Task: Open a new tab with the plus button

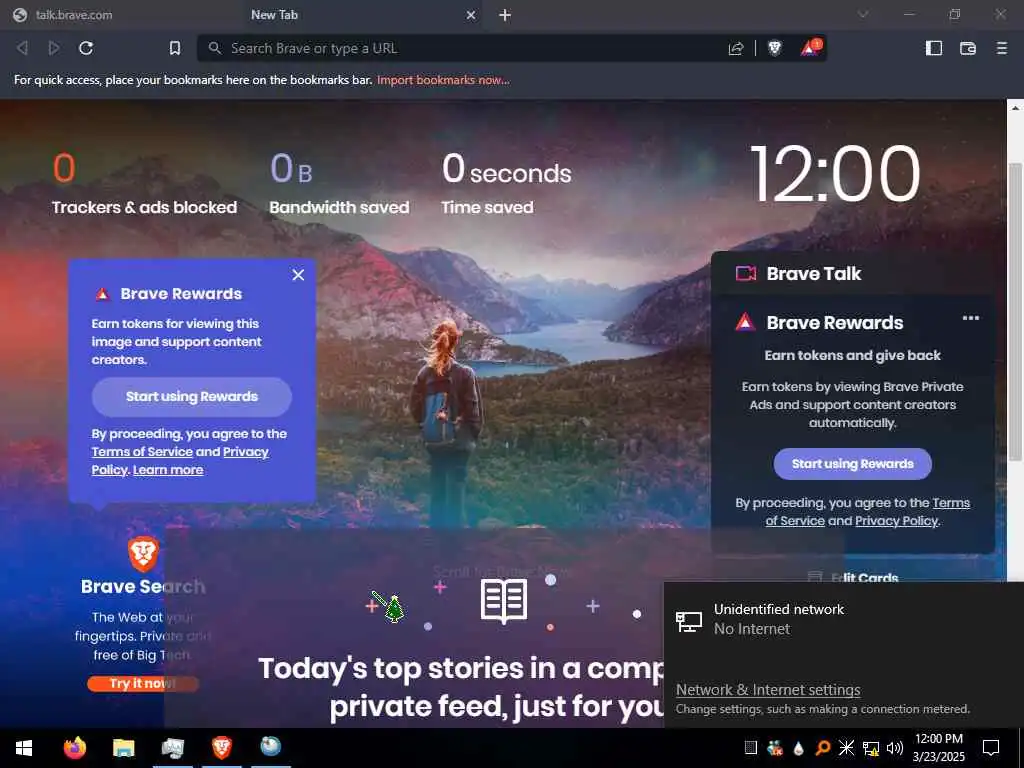Action: (x=505, y=14)
